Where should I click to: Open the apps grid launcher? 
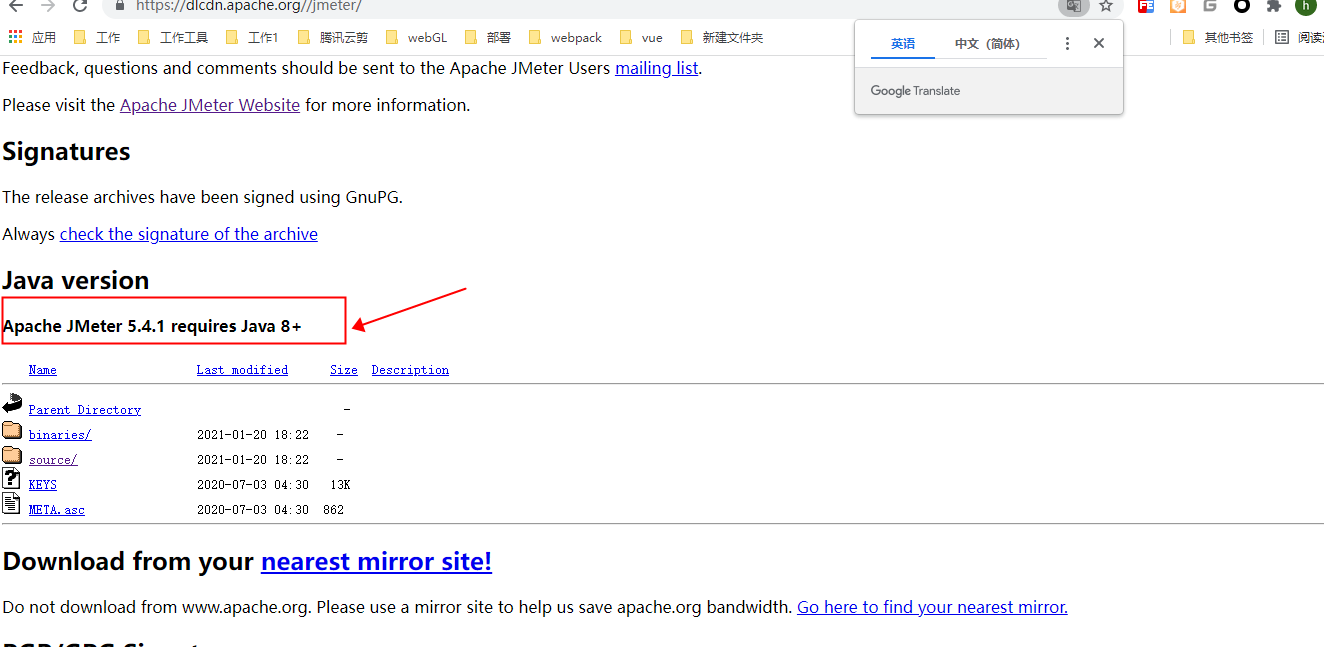16,36
